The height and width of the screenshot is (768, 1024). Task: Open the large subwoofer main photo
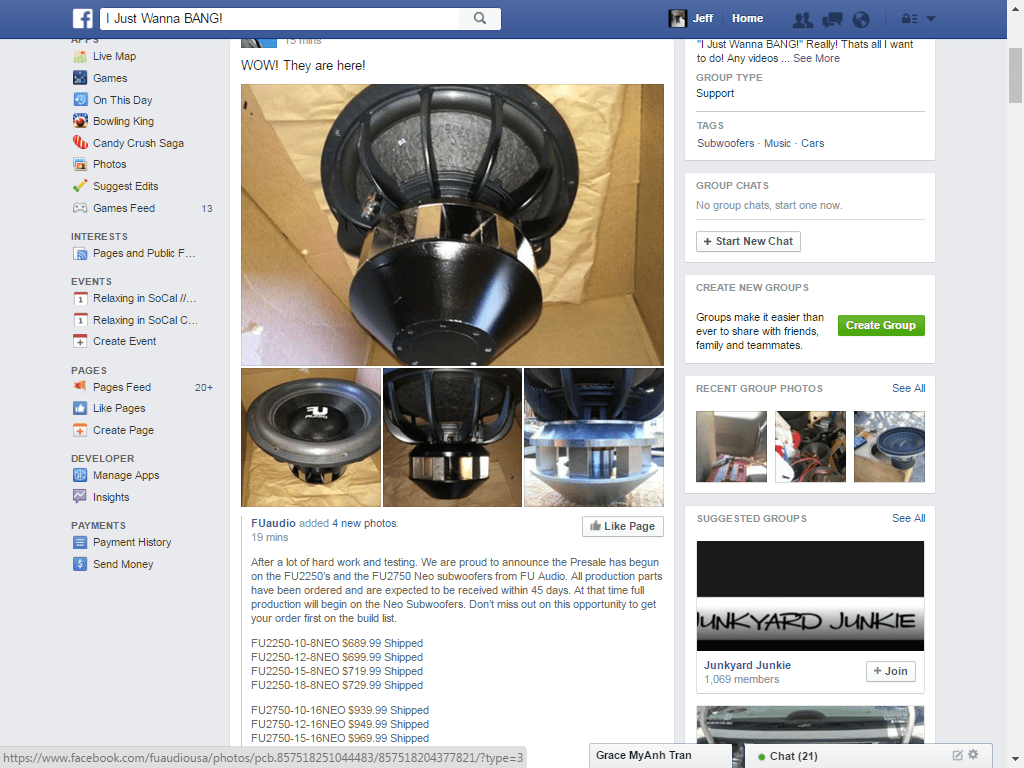point(452,225)
